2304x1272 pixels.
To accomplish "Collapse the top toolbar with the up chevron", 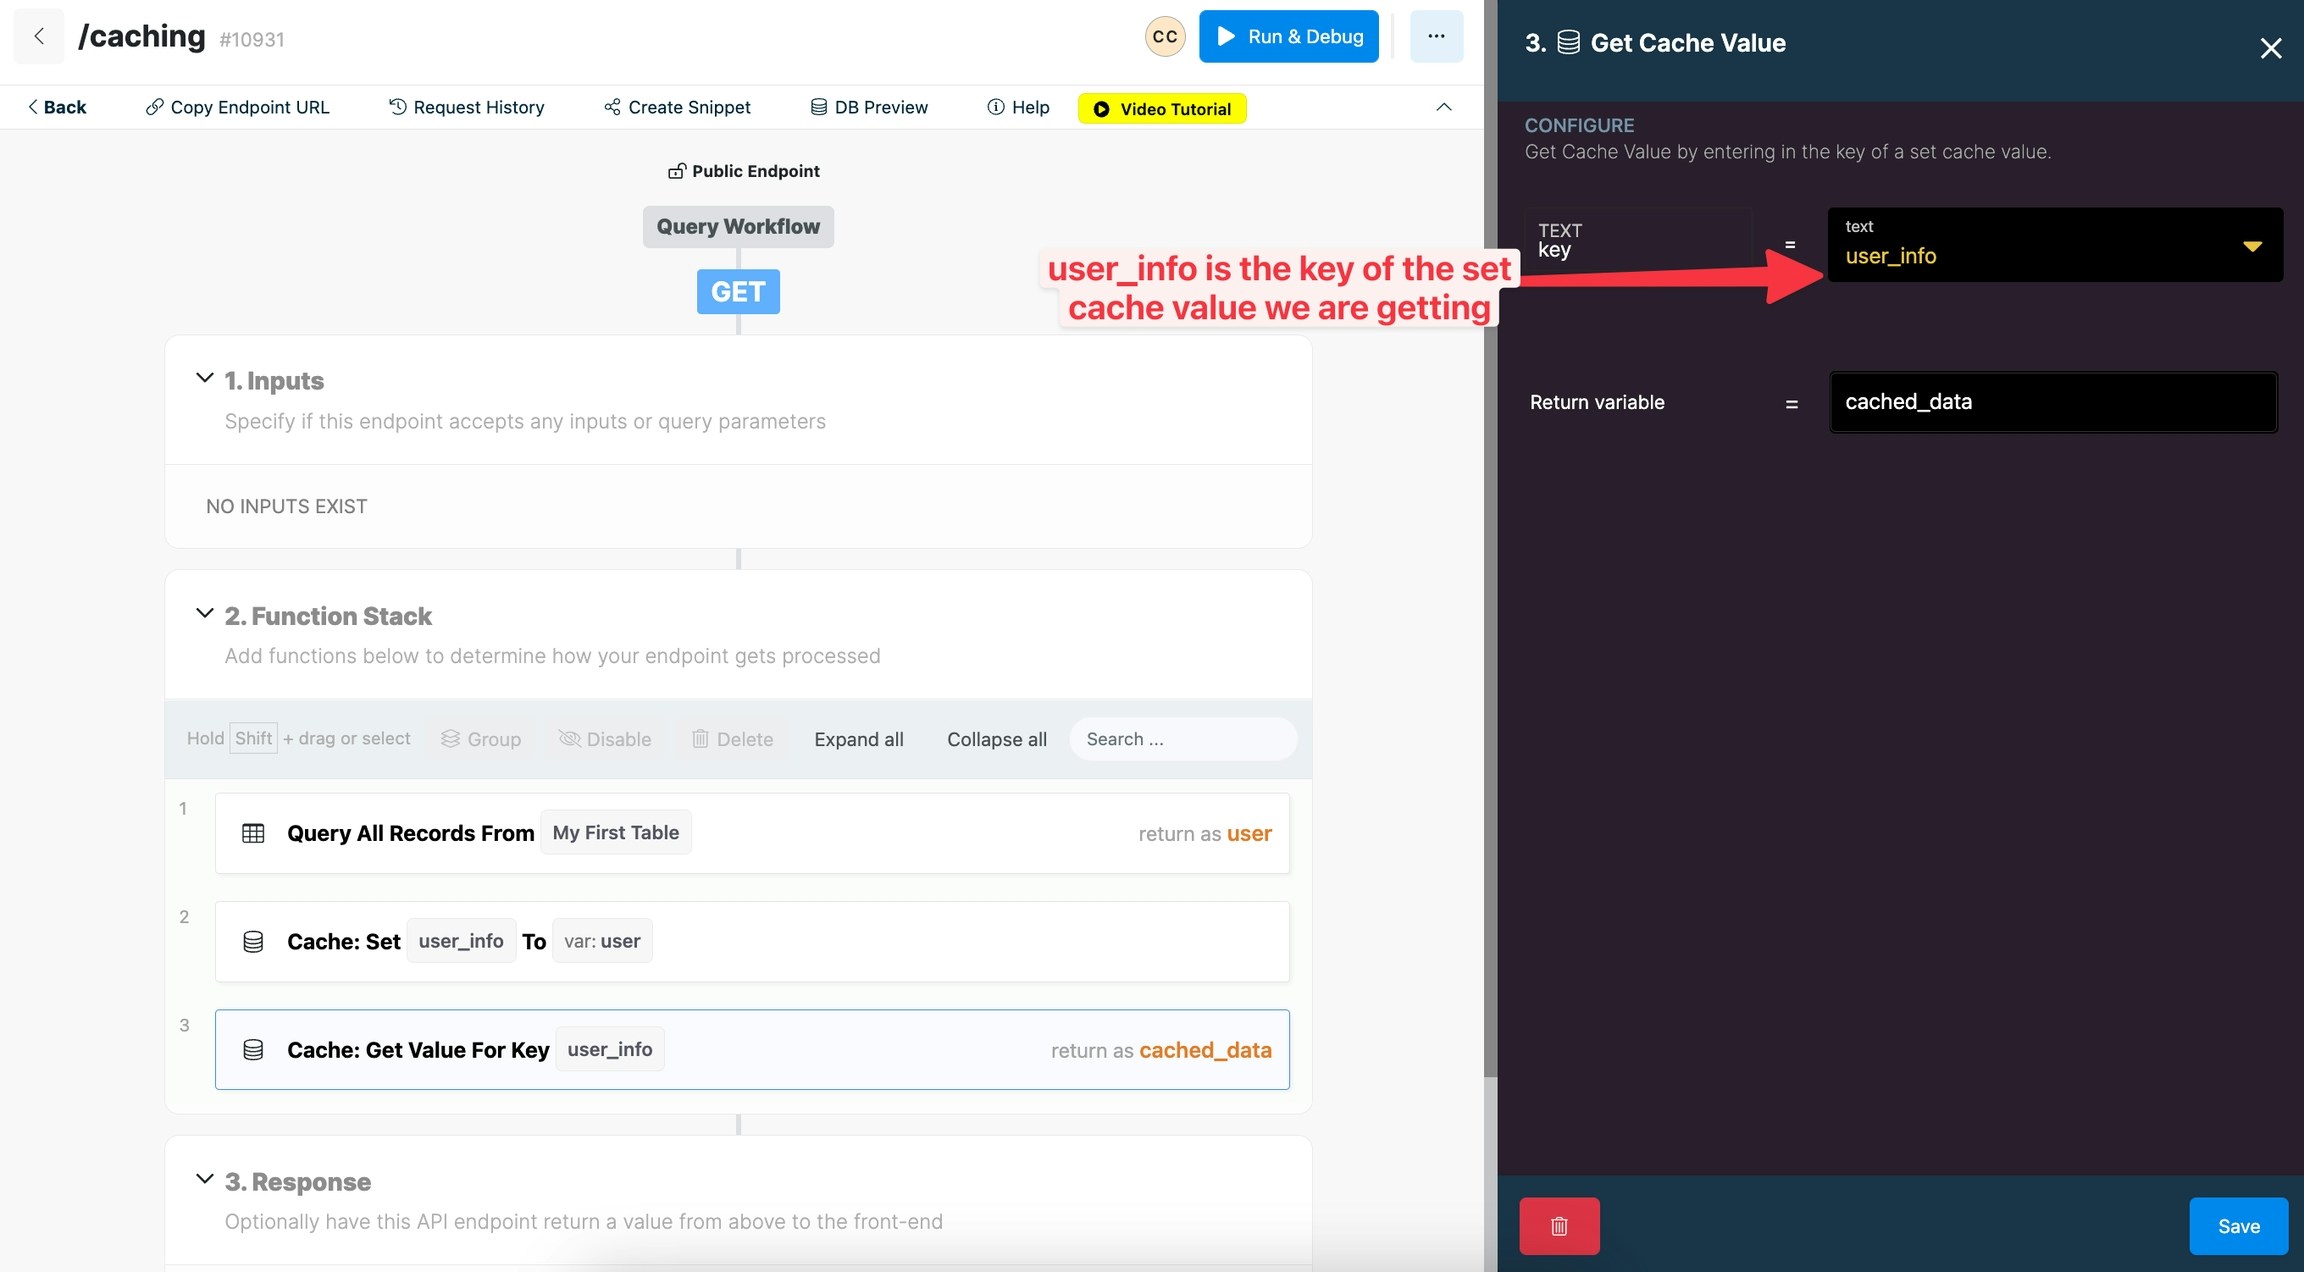I will [x=1443, y=107].
